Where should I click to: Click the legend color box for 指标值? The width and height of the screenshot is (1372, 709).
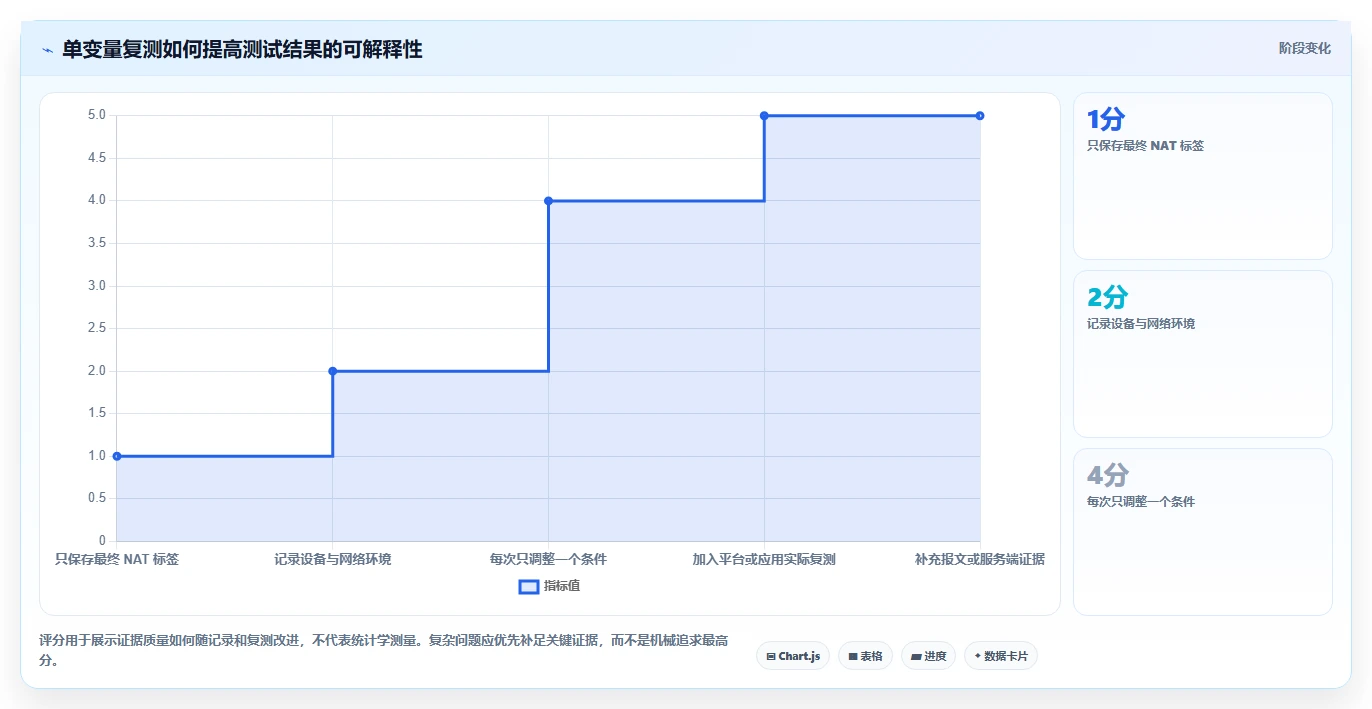pos(529,586)
